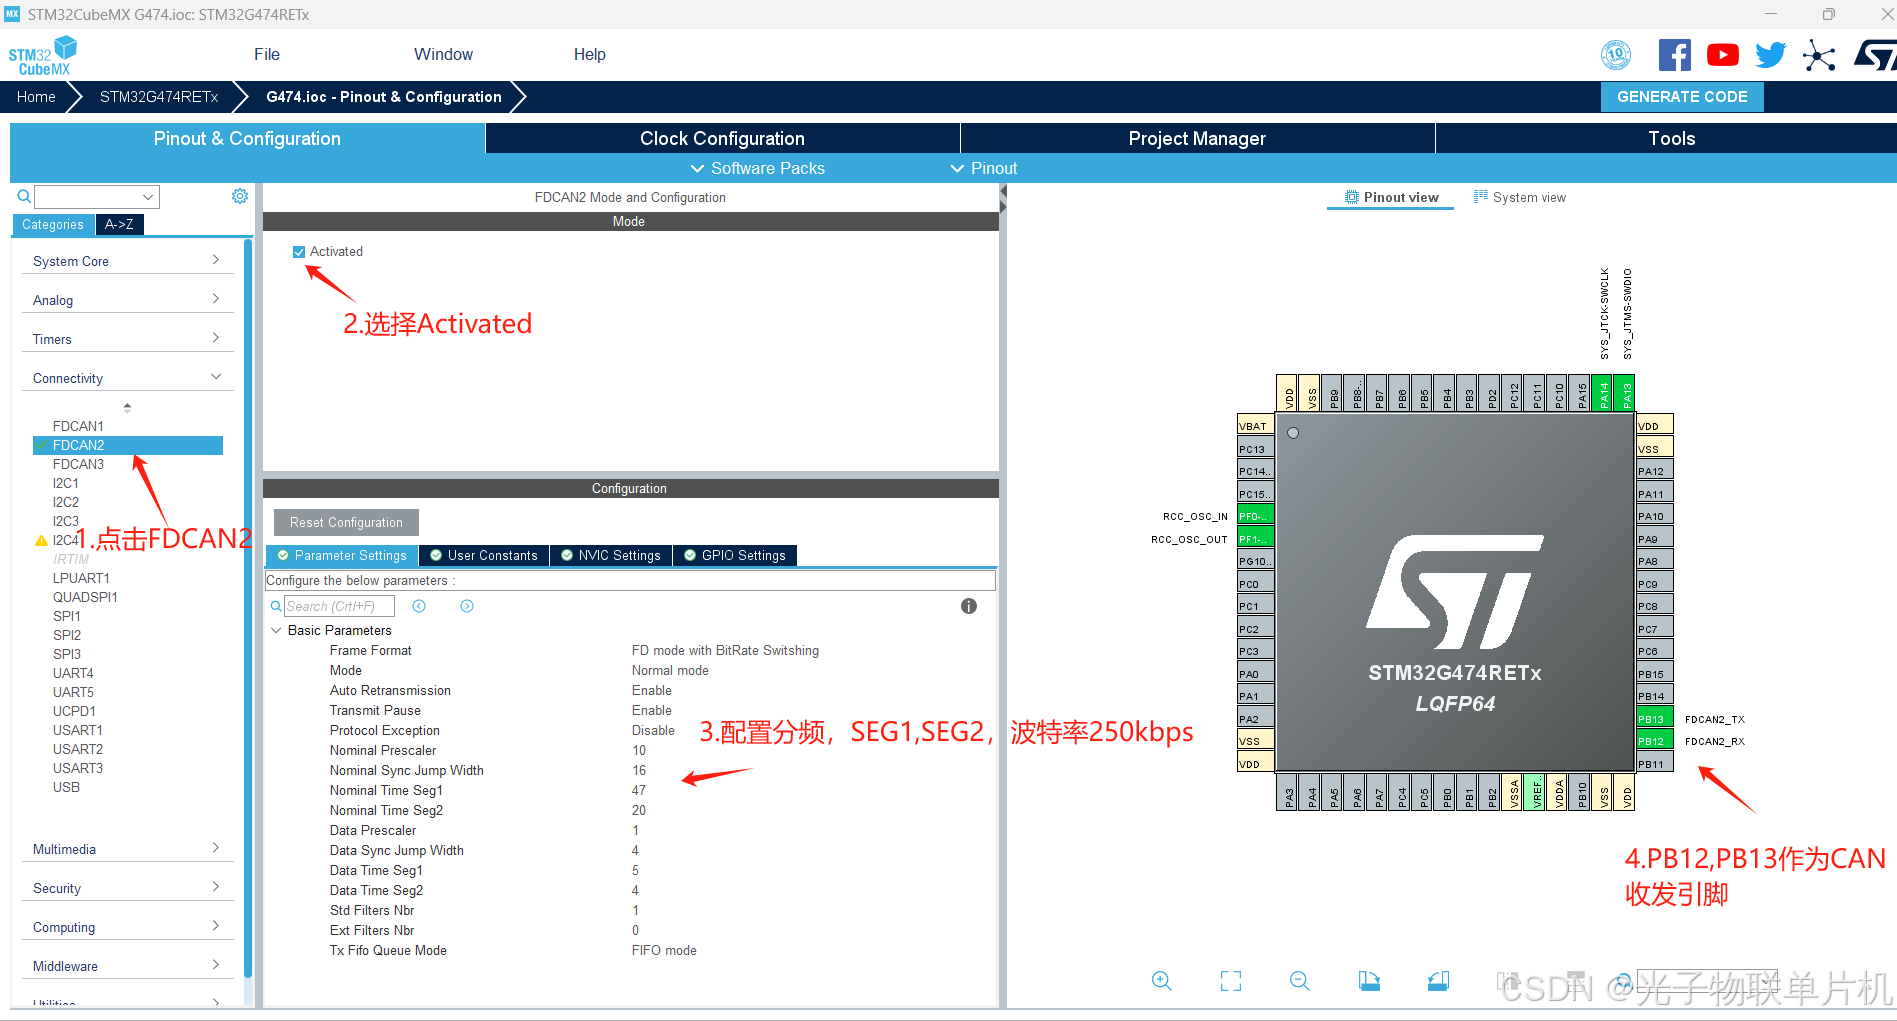Viewport: 1897px width, 1021px height.
Task: Open the User Constants tab
Action: 483,556
